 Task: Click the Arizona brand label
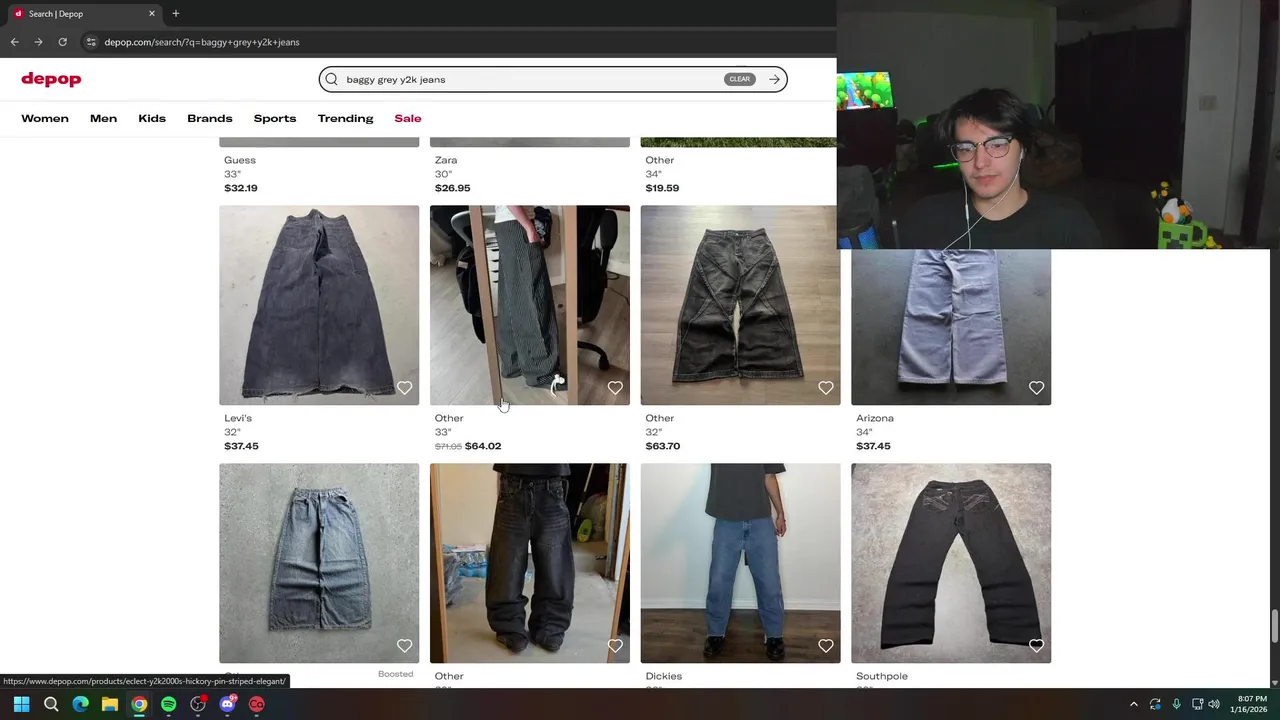click(x=875, y=418)
